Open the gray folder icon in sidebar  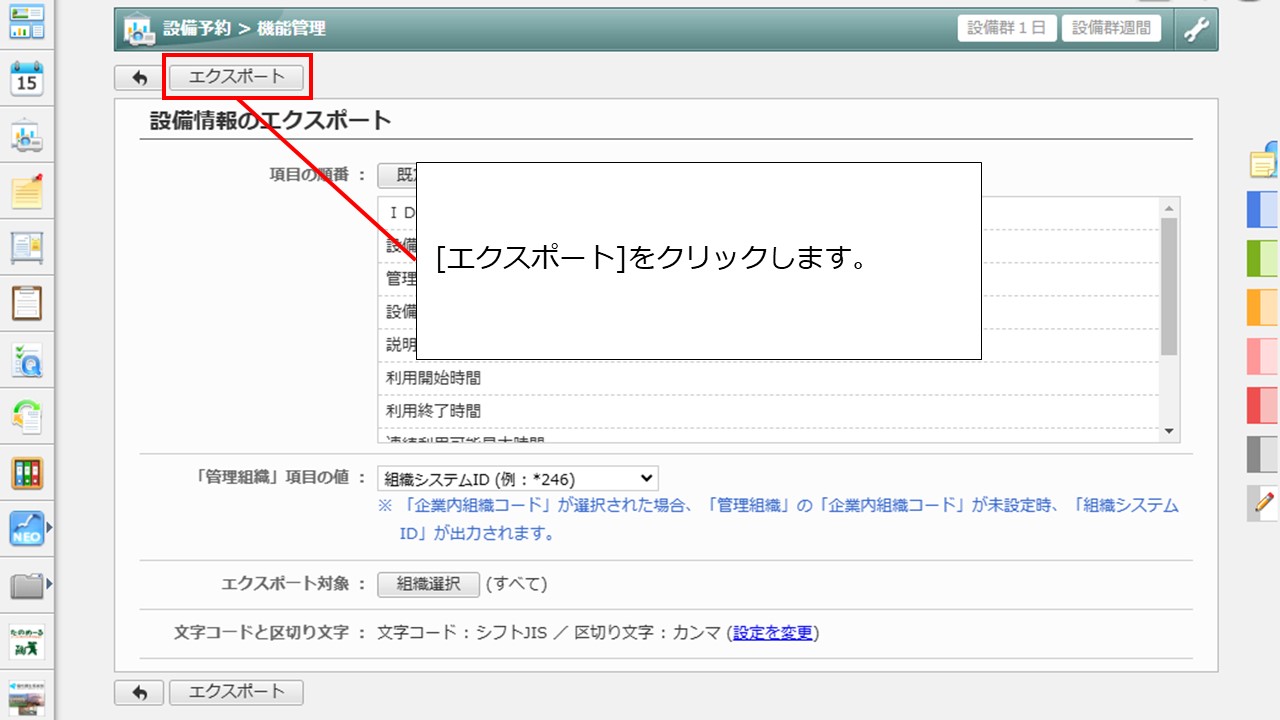click(x=27, y=586)
